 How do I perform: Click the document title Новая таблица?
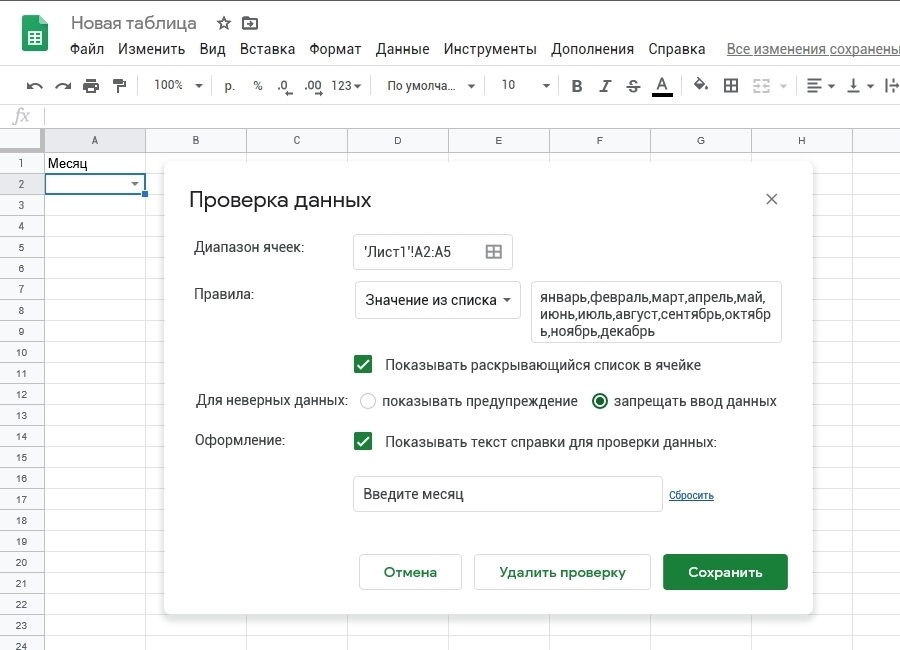[x=134, y=23]
